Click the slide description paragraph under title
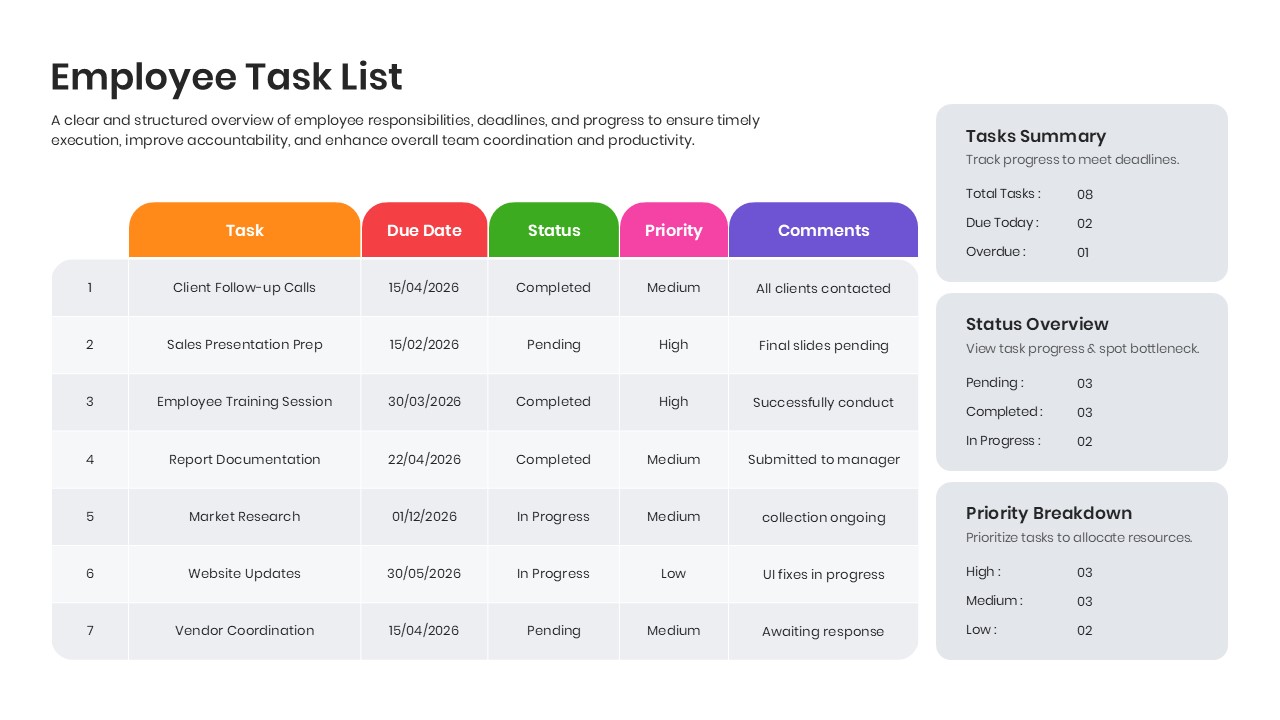Screen dimensions: 1280x720 [x=405, y=130]
